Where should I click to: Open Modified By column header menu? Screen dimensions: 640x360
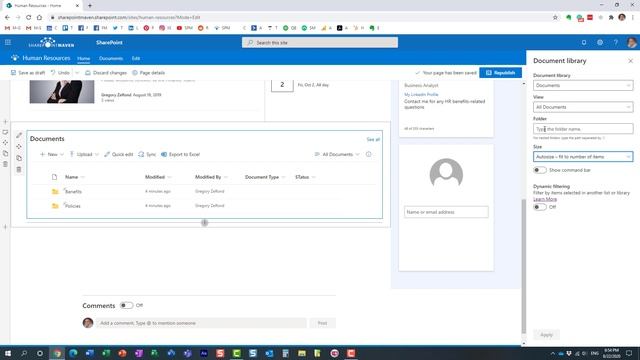coord(211,177)
